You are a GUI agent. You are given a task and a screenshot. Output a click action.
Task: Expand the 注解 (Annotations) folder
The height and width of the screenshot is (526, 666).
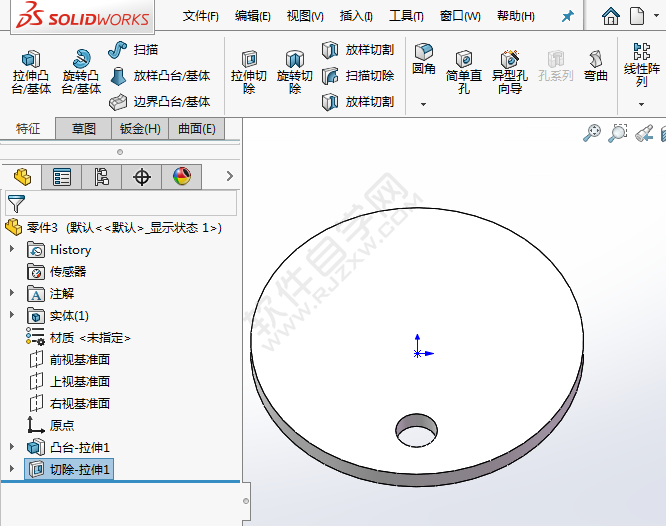pyautogui.click(x=12, y=293)
